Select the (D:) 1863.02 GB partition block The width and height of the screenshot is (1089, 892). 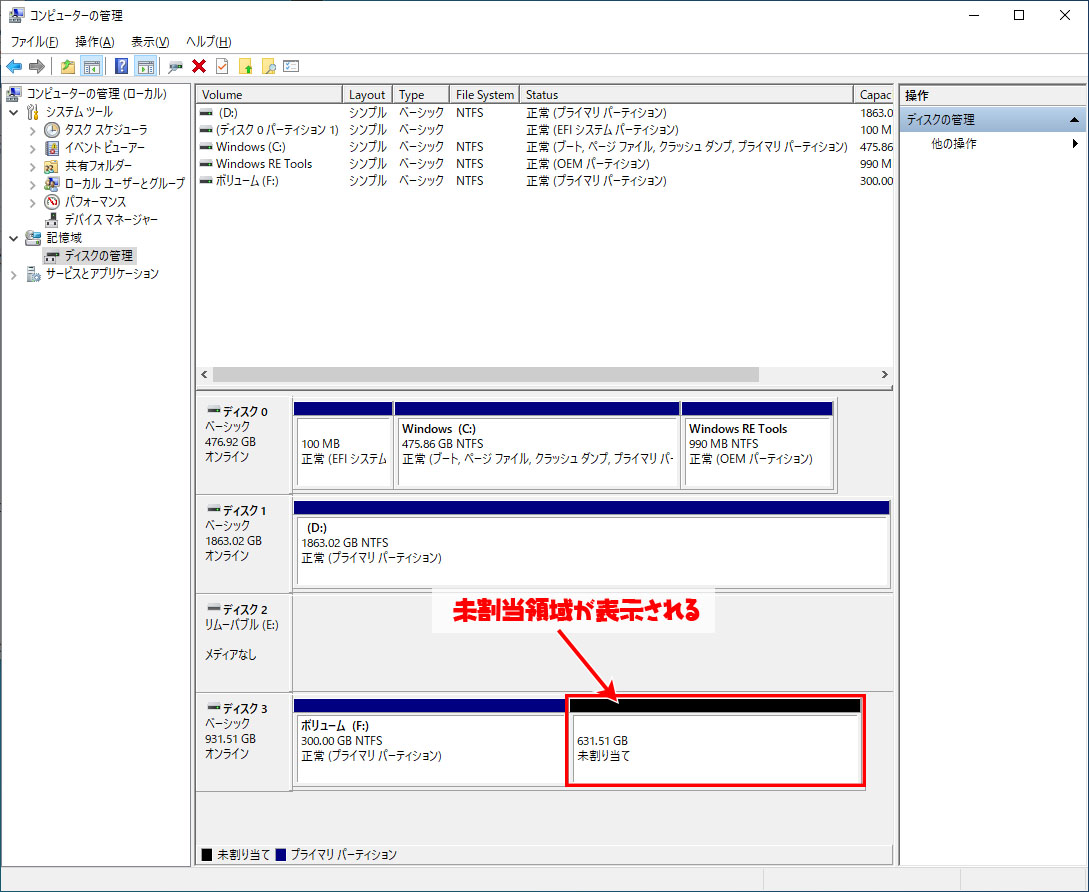pos(592,544)
